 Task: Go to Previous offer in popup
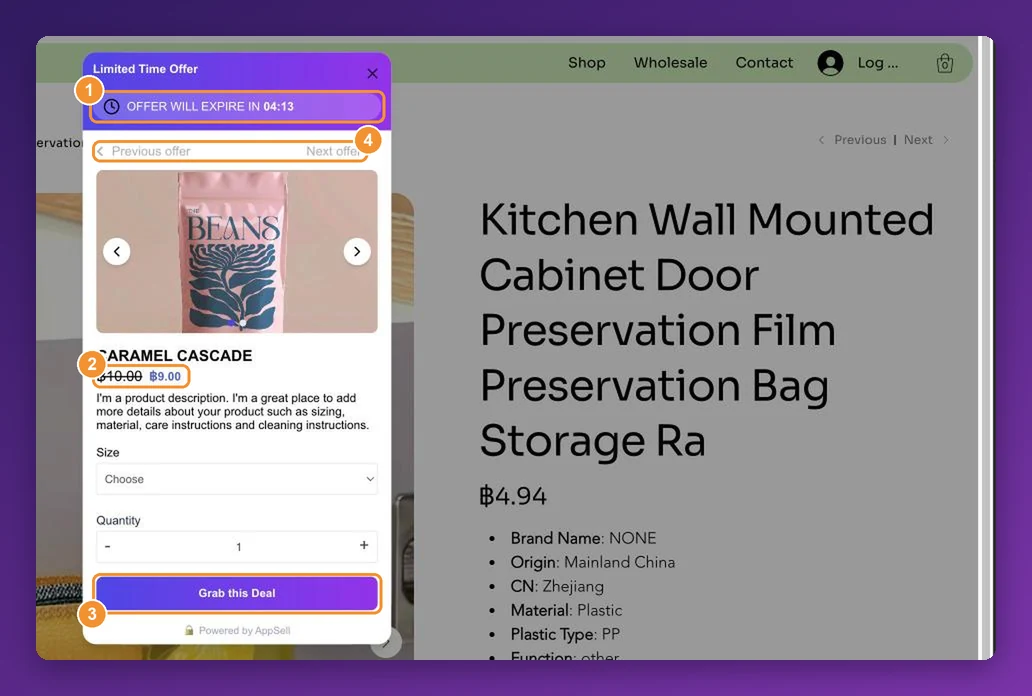[x=144, y=151]
